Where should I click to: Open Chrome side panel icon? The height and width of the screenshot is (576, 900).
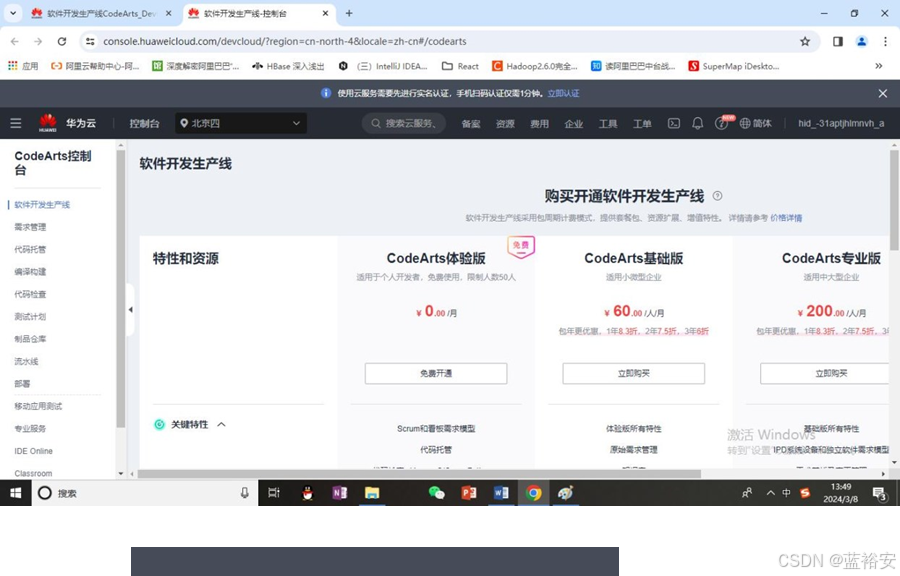[837, 41]
